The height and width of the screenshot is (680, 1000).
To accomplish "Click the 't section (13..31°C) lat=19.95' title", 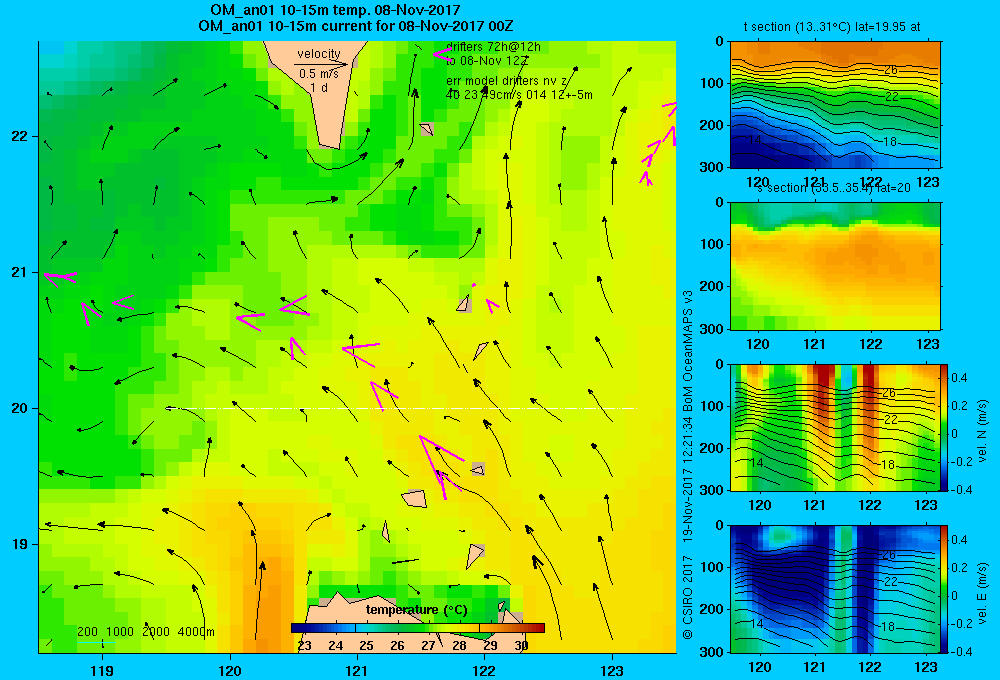I will tap(832, 27).
